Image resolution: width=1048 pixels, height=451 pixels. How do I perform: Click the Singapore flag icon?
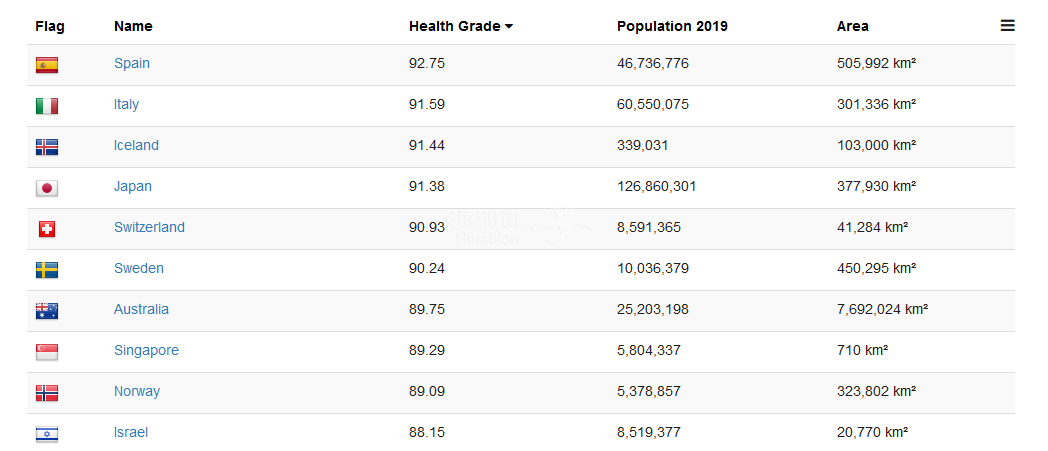pyautogui.click(x=47, y=352)
